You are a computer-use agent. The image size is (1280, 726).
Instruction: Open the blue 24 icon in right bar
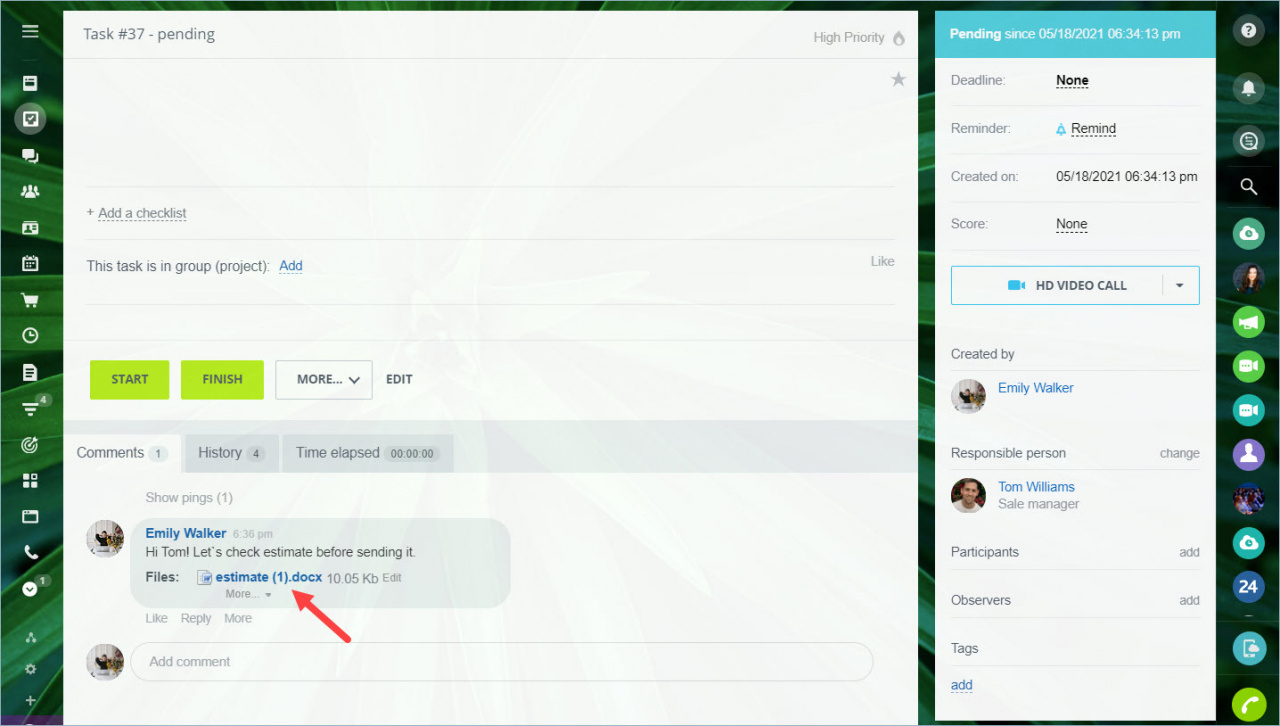click(x=1248, y=587)
